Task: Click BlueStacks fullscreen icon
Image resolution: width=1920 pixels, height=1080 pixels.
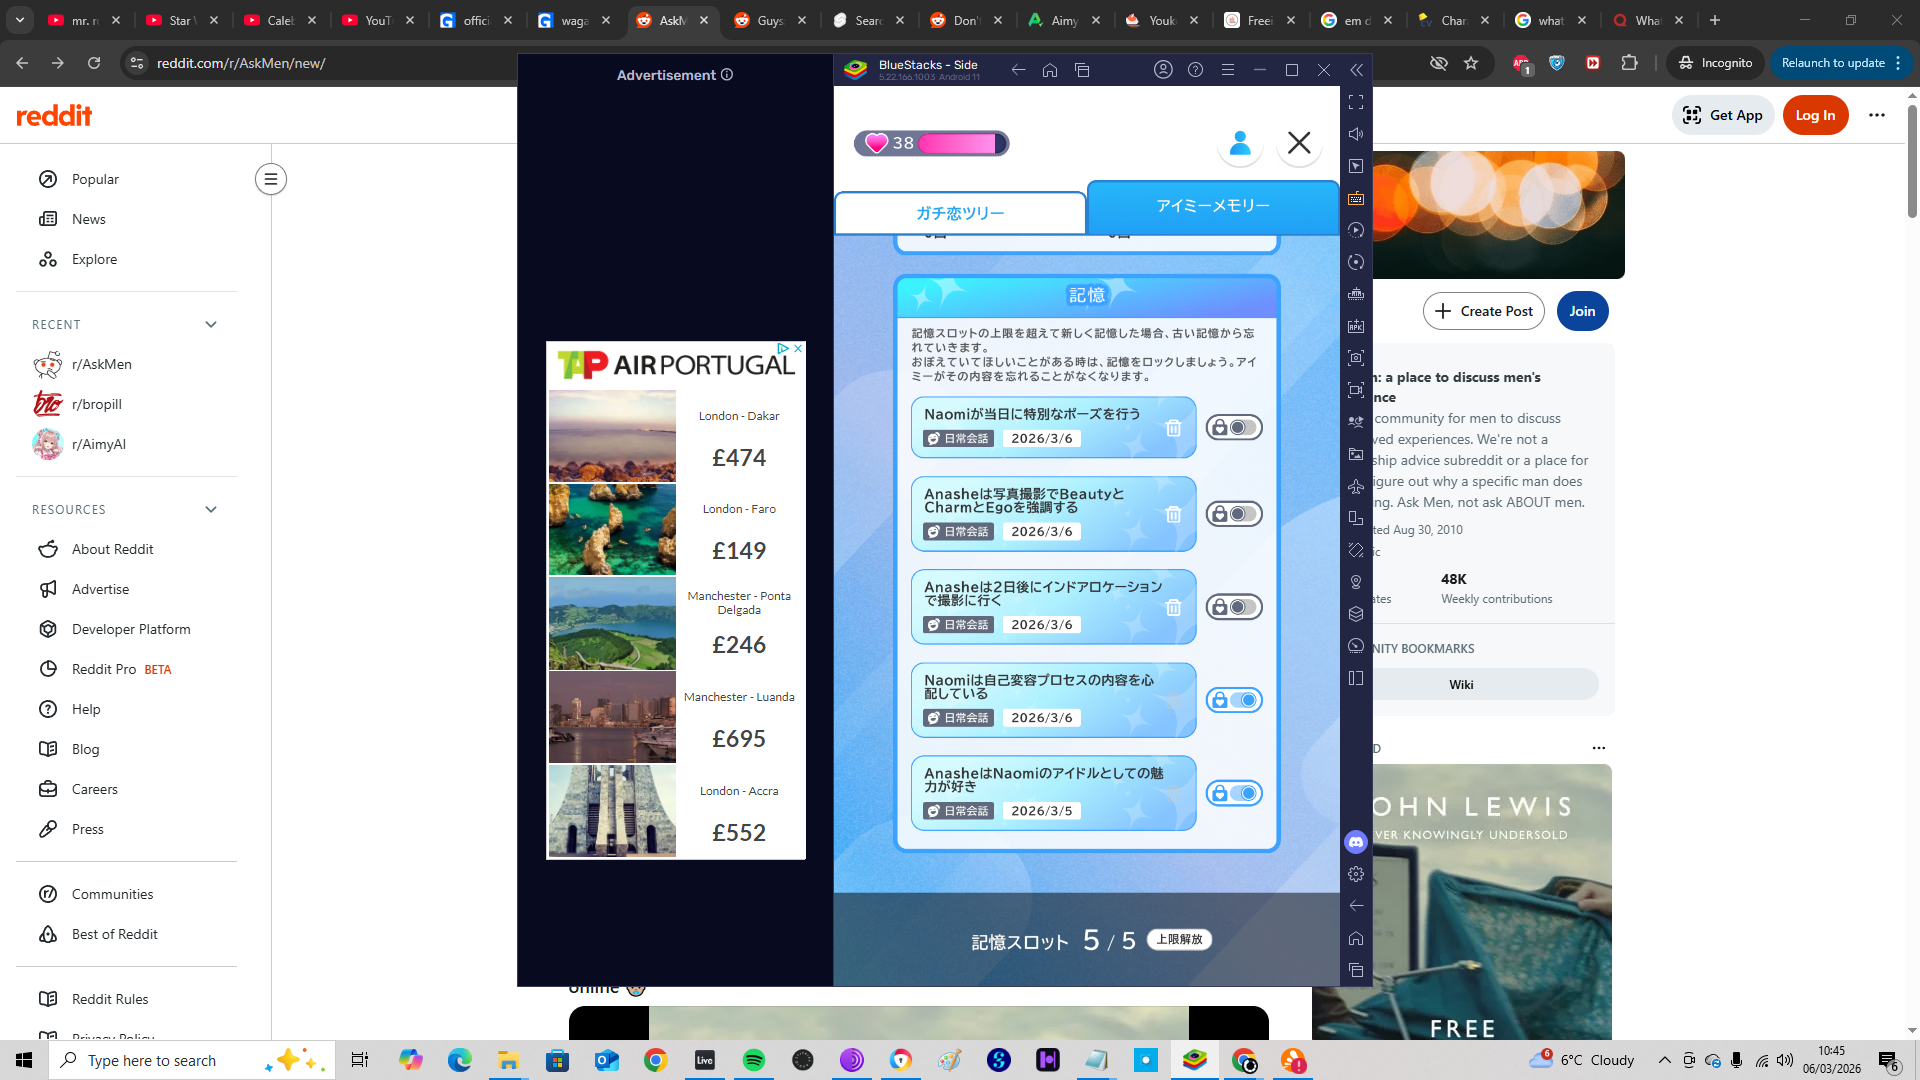Action: click(x=1356, y=102)
